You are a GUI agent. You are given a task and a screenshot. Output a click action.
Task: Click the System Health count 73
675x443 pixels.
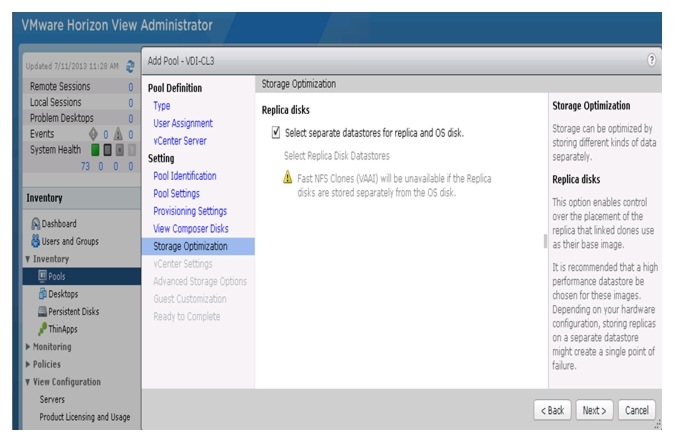85,166
